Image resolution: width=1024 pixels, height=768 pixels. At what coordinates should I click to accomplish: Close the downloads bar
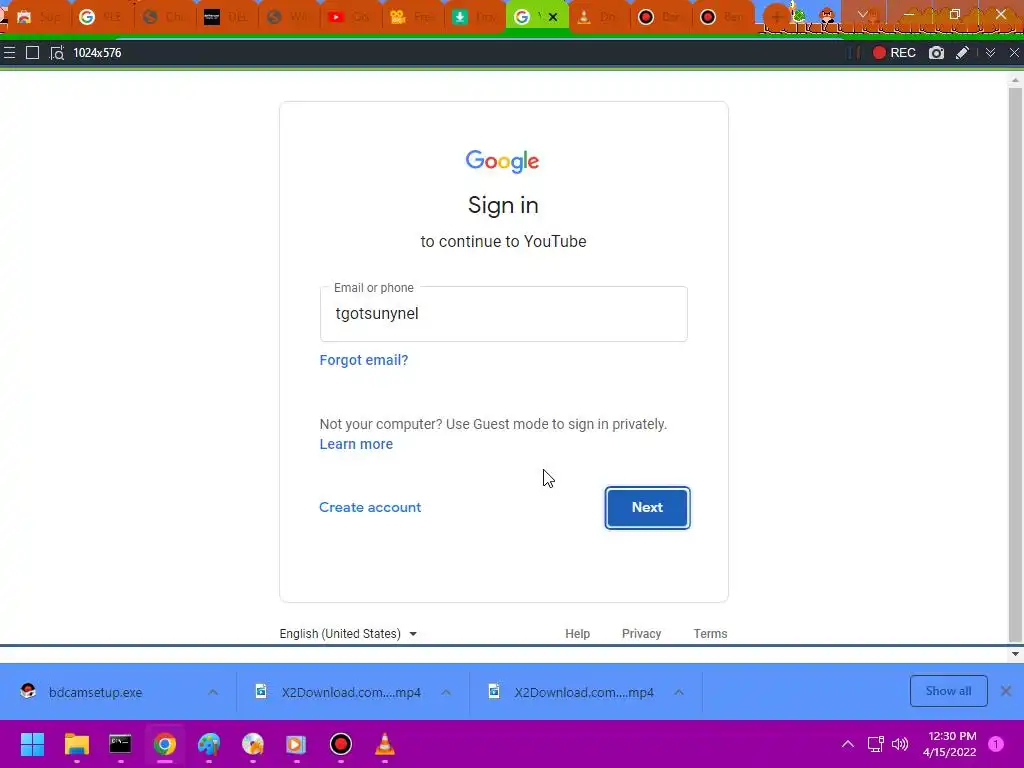tap(1006, 691)
